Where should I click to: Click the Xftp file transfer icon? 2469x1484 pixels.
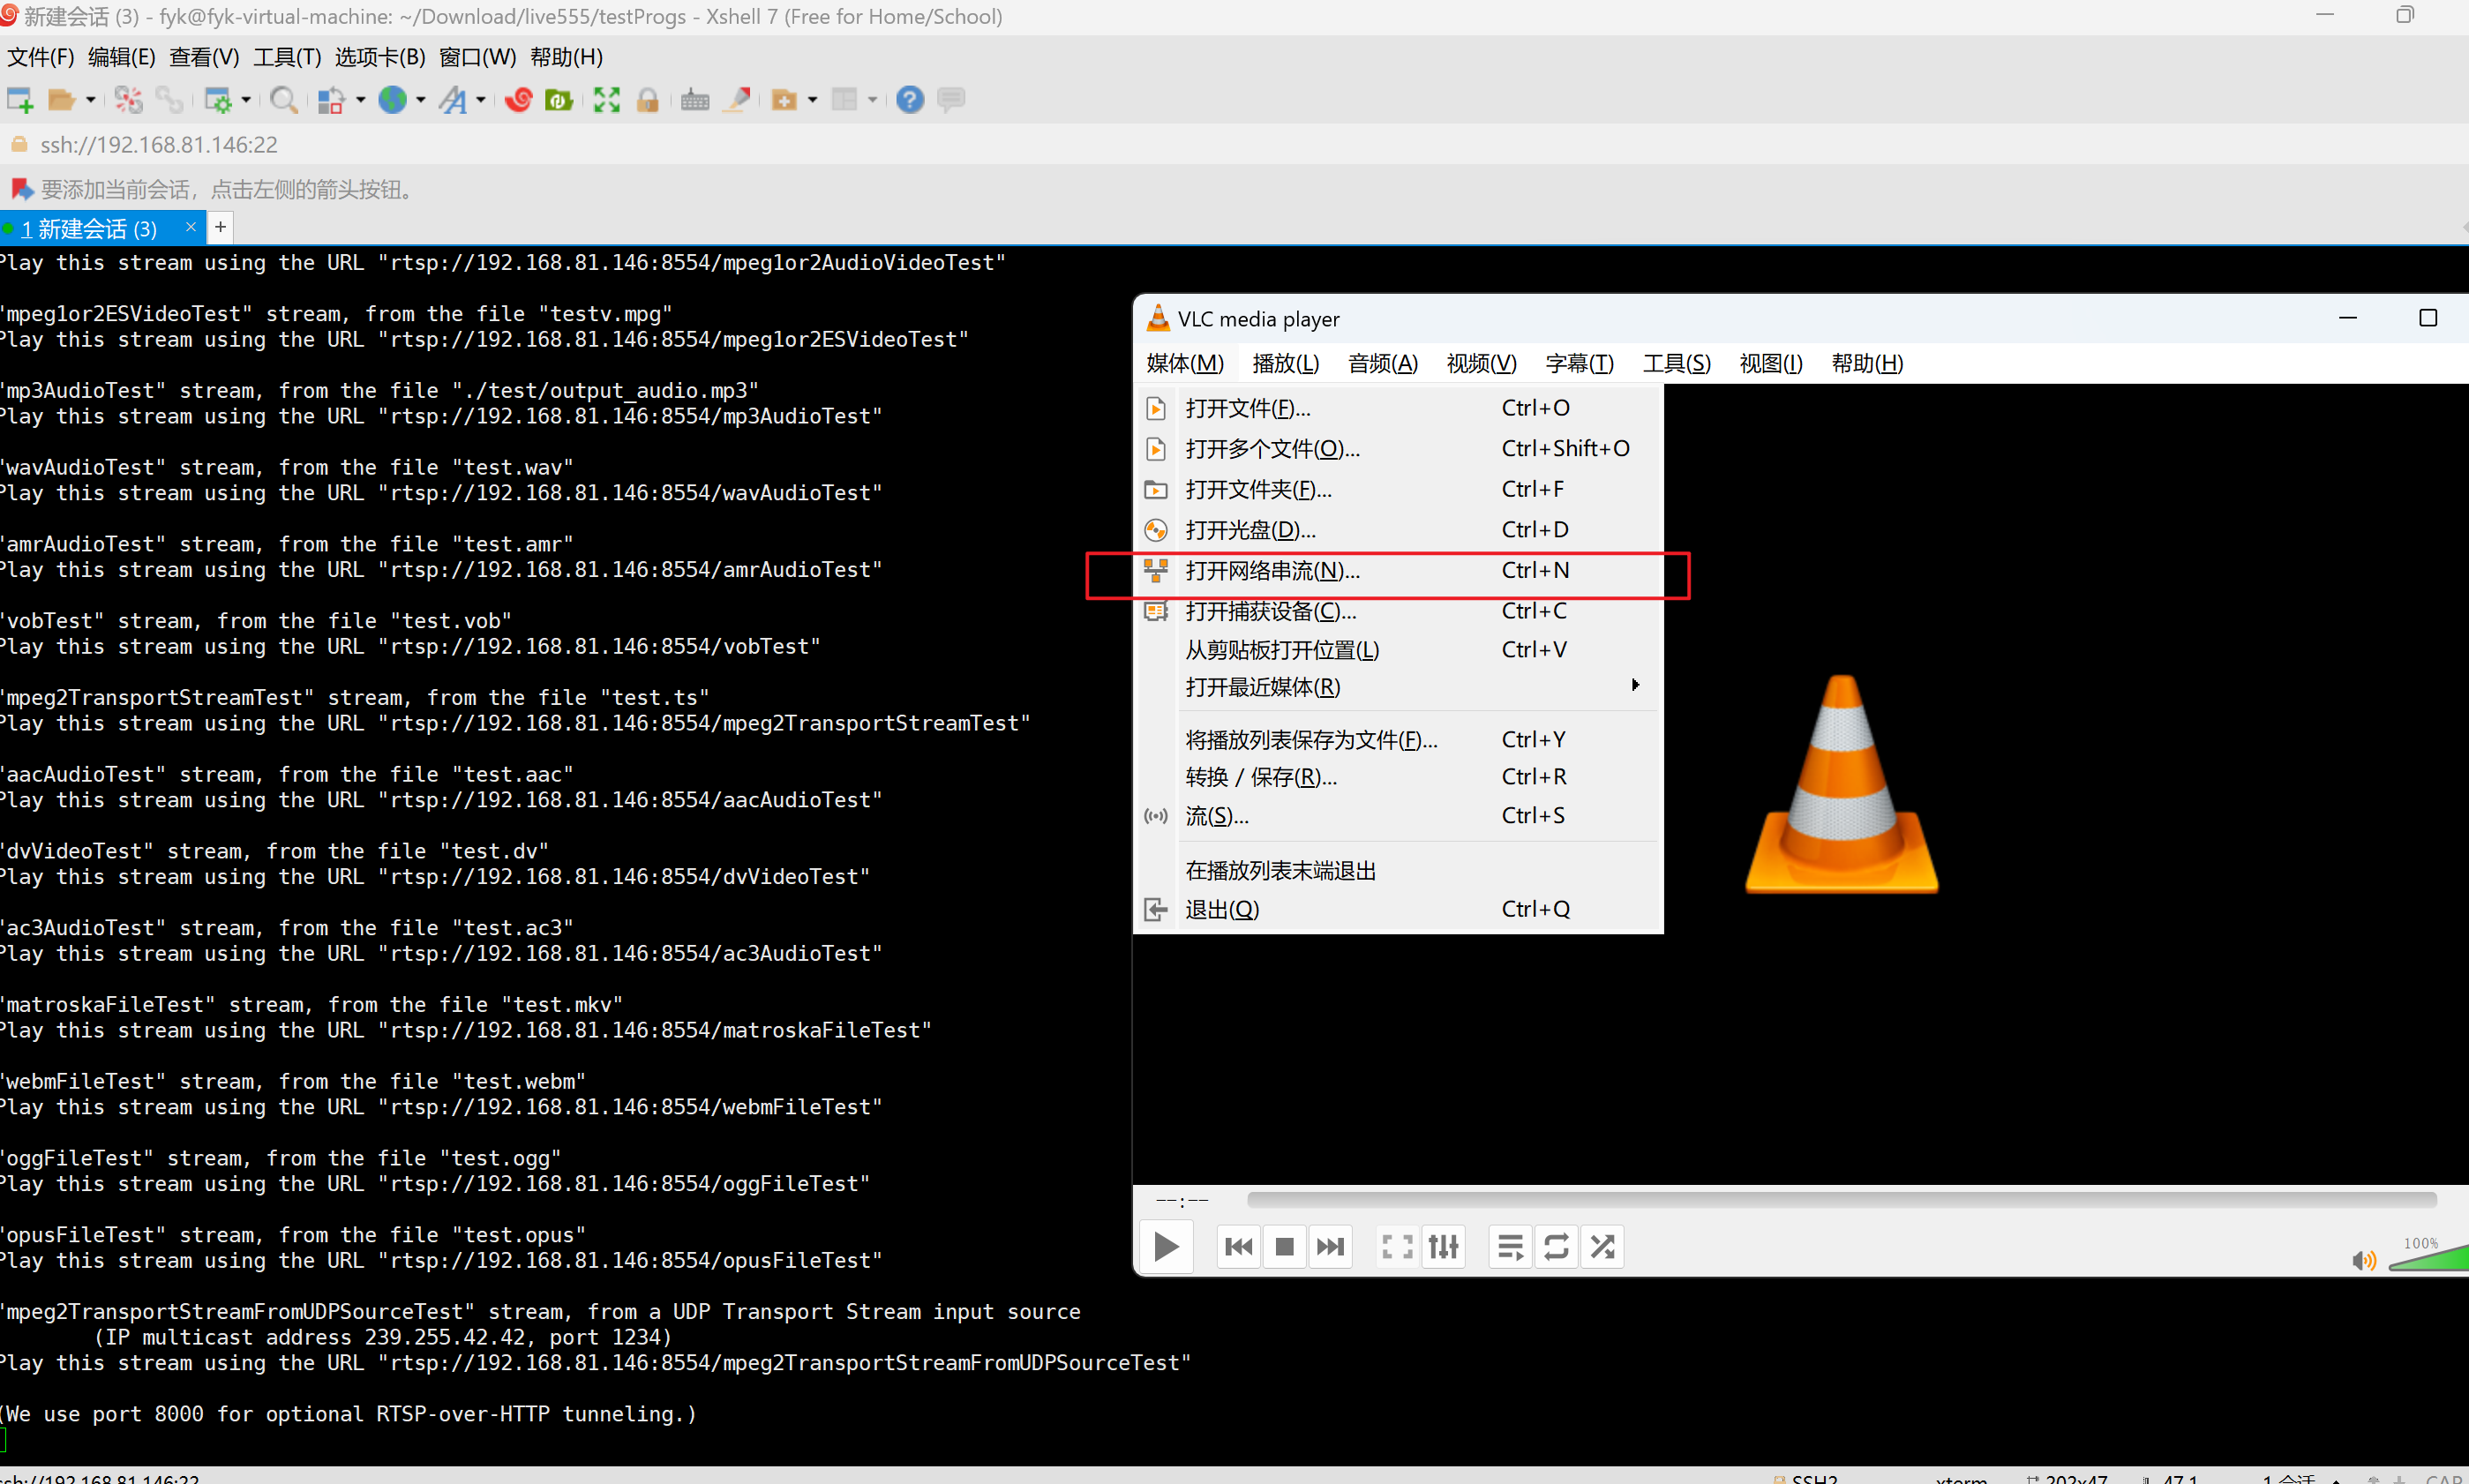click(558, 99)
